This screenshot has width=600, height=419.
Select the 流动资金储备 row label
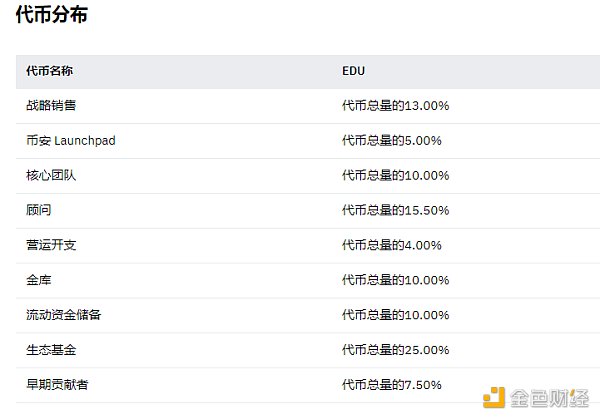coord(63,315)
